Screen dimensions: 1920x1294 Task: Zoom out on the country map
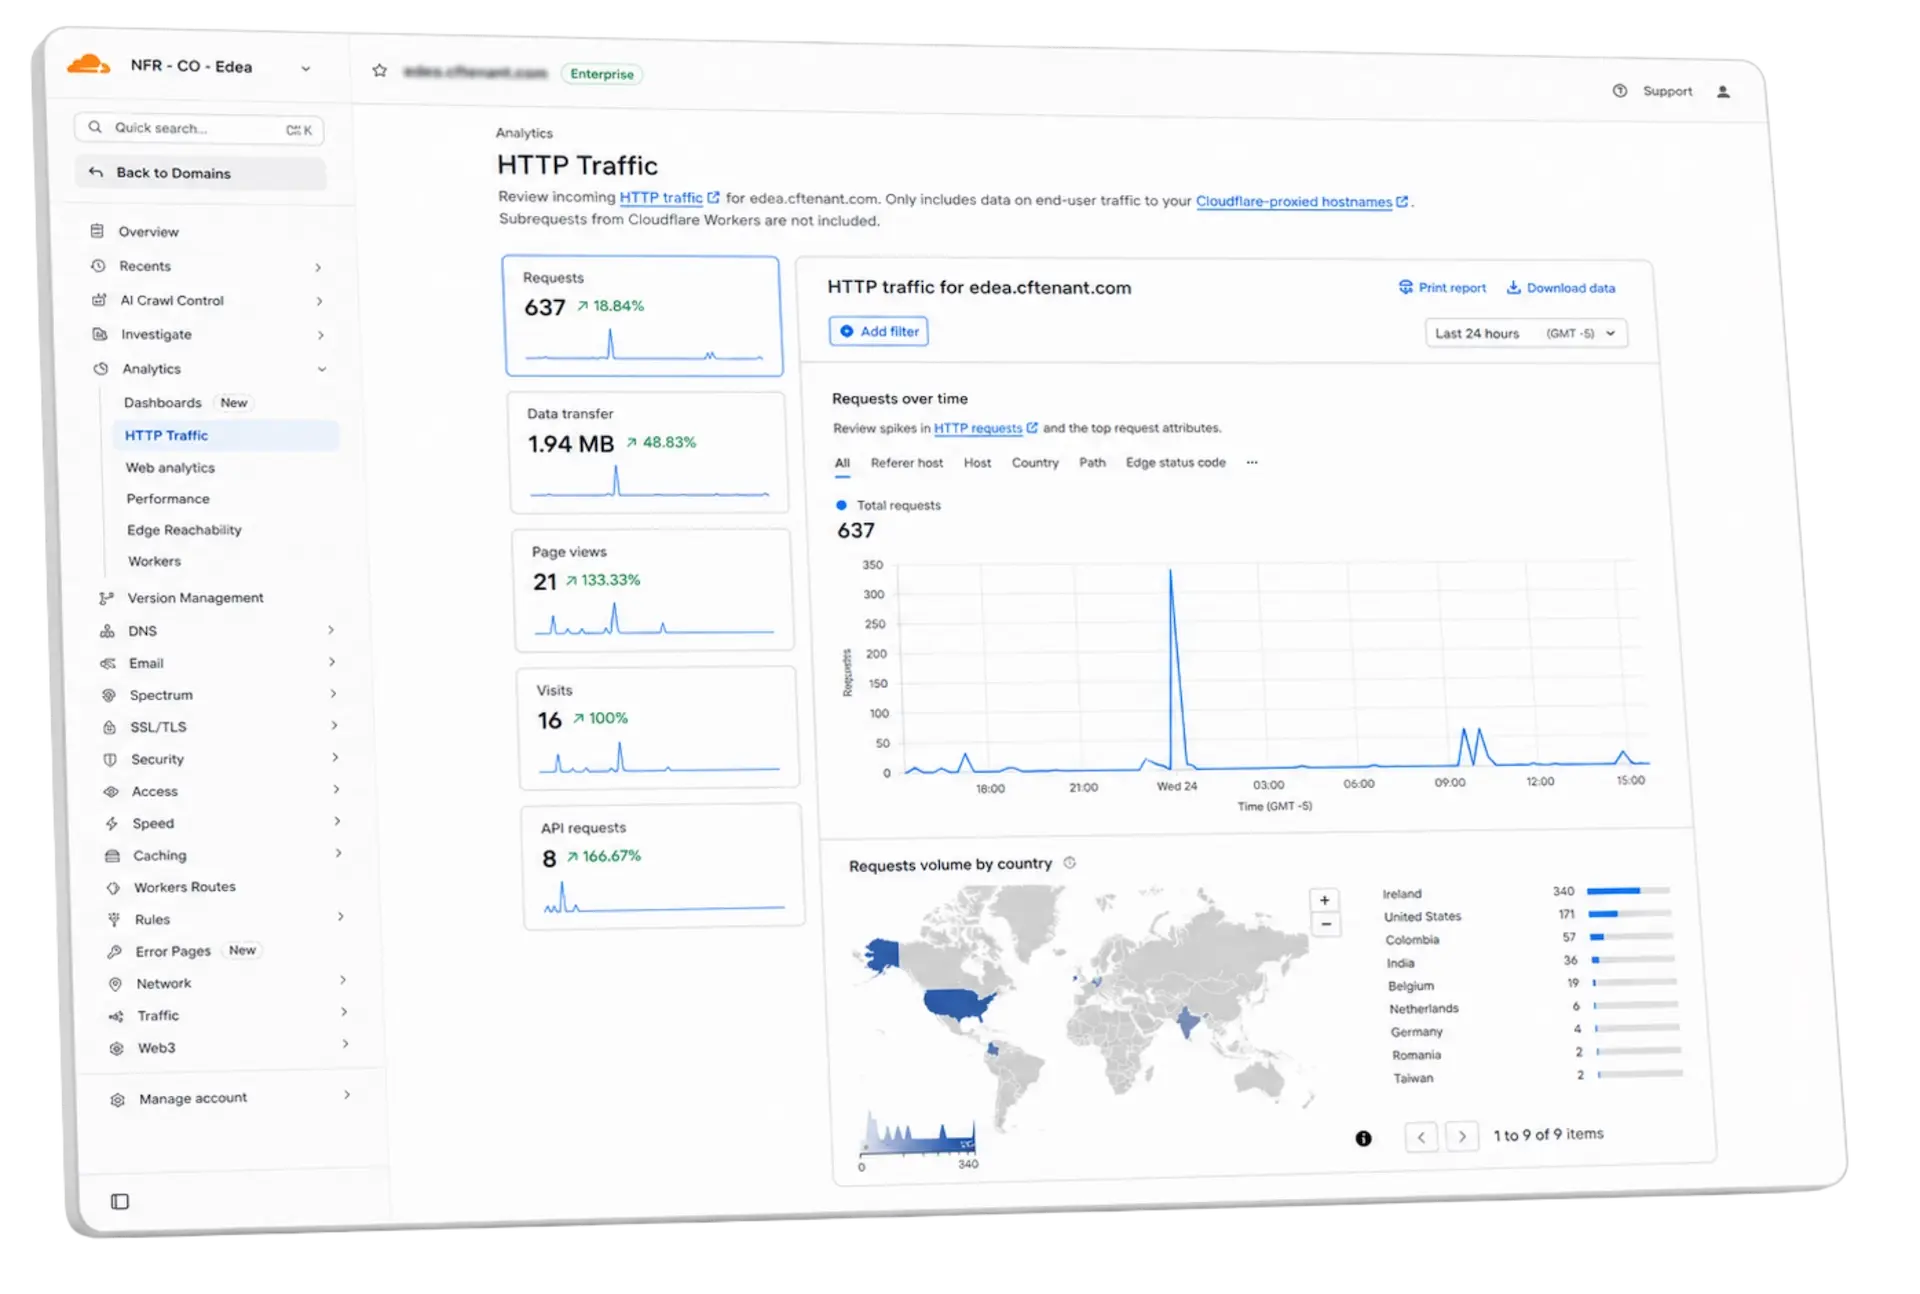coord(1326,924)
